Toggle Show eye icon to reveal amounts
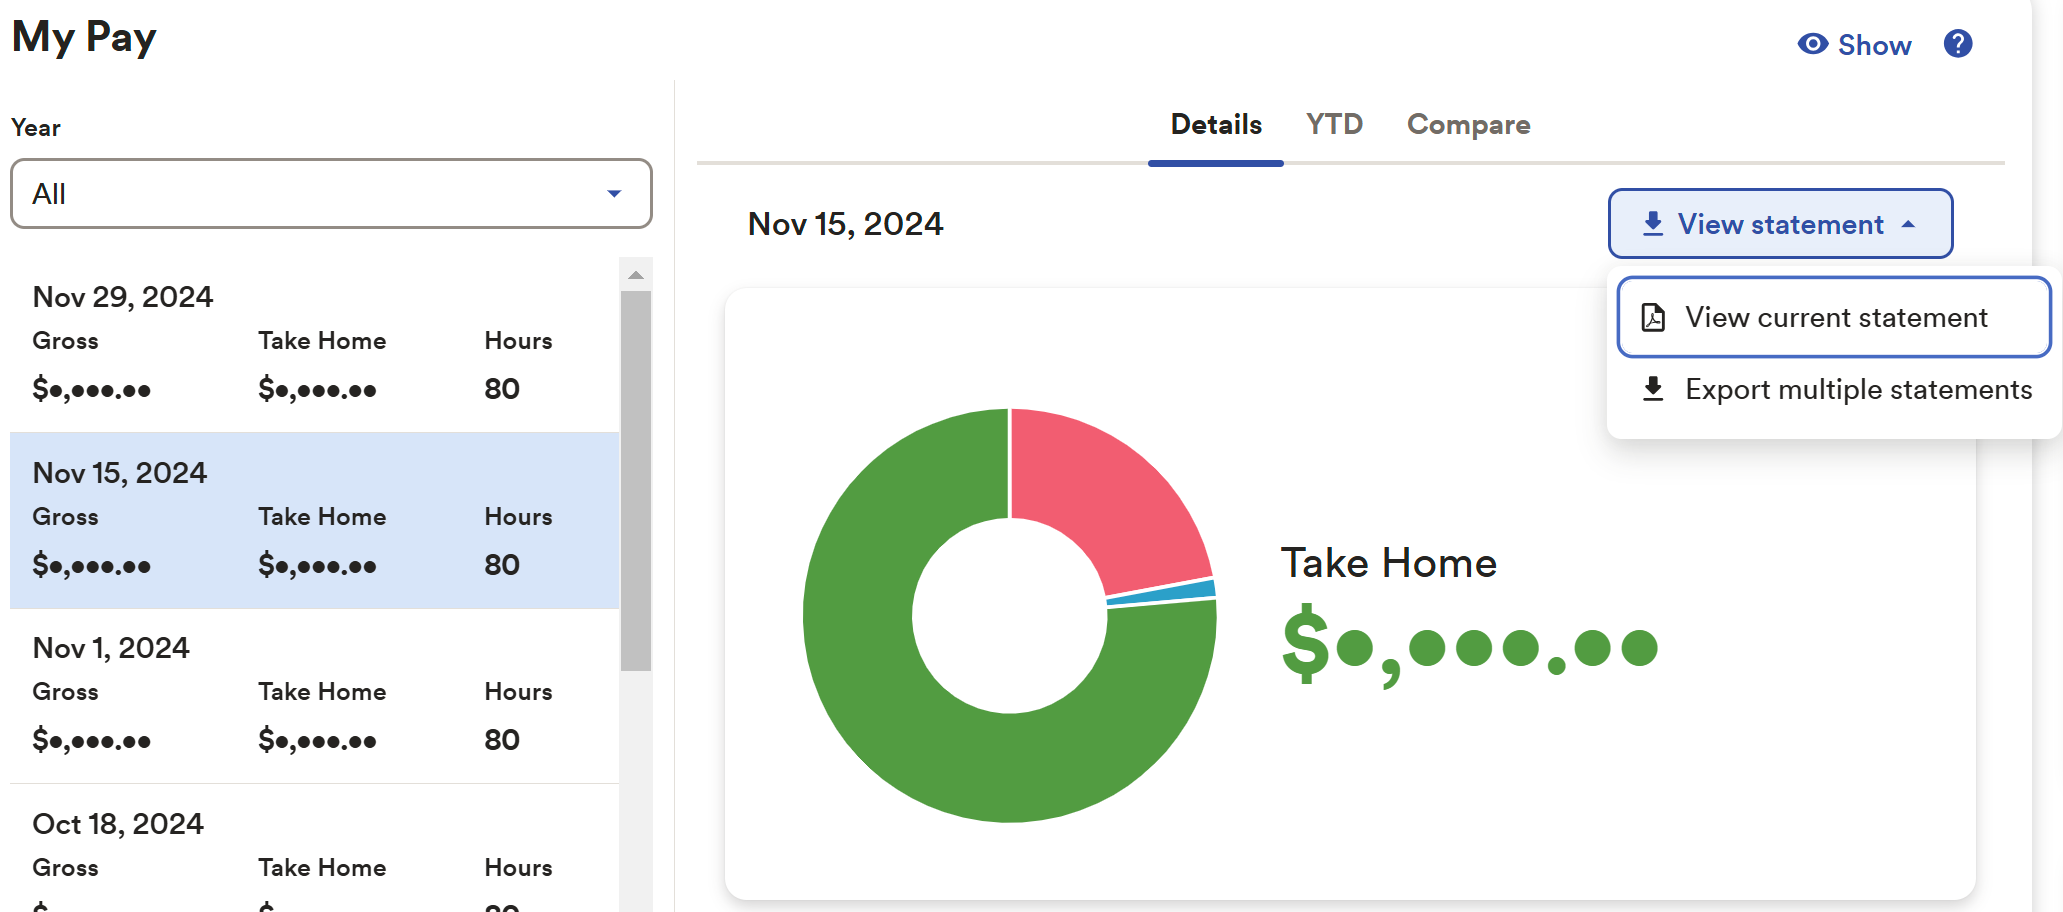Screen dimensions: 2063x912 (x=1812, y=44)
